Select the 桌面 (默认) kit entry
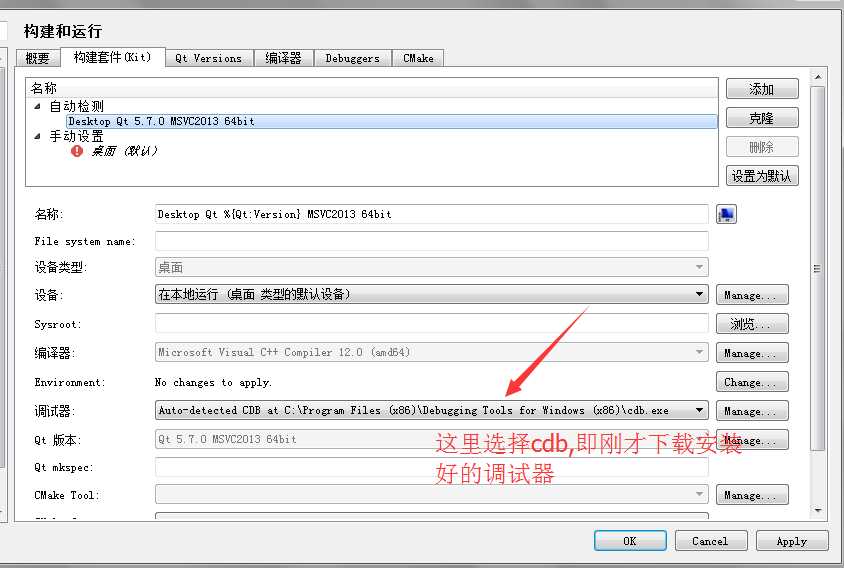The image size is (844, 568). pyautogui.click(x=124, y=151)
